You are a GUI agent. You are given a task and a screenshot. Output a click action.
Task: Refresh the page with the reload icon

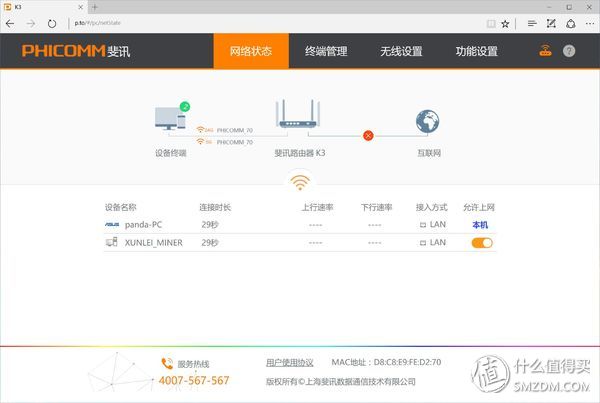(x=52, y=24)
